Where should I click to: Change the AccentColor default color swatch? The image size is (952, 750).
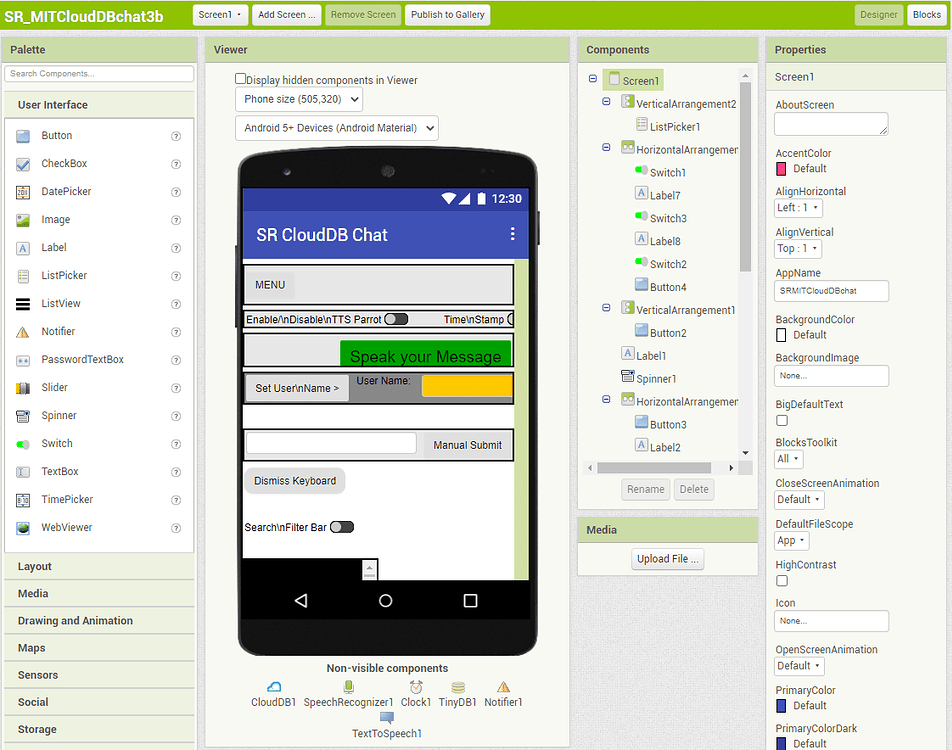(x=779, y=168)
